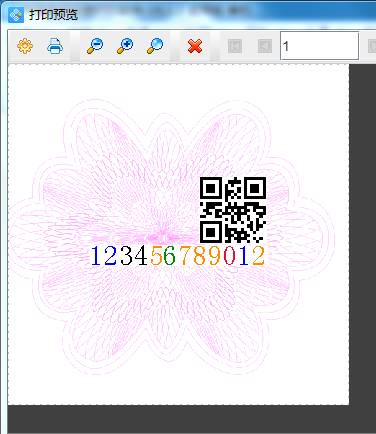Image resolution: width=376 pixels, height=434 pixels.
Task: Click the next page button beside page field
Action: point(372,46)
